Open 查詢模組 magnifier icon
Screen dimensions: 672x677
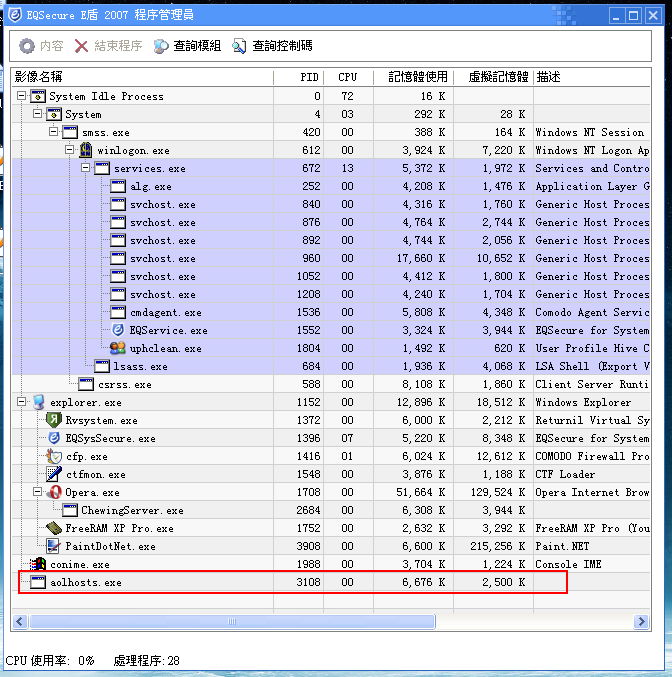click(x=161, y=46)
